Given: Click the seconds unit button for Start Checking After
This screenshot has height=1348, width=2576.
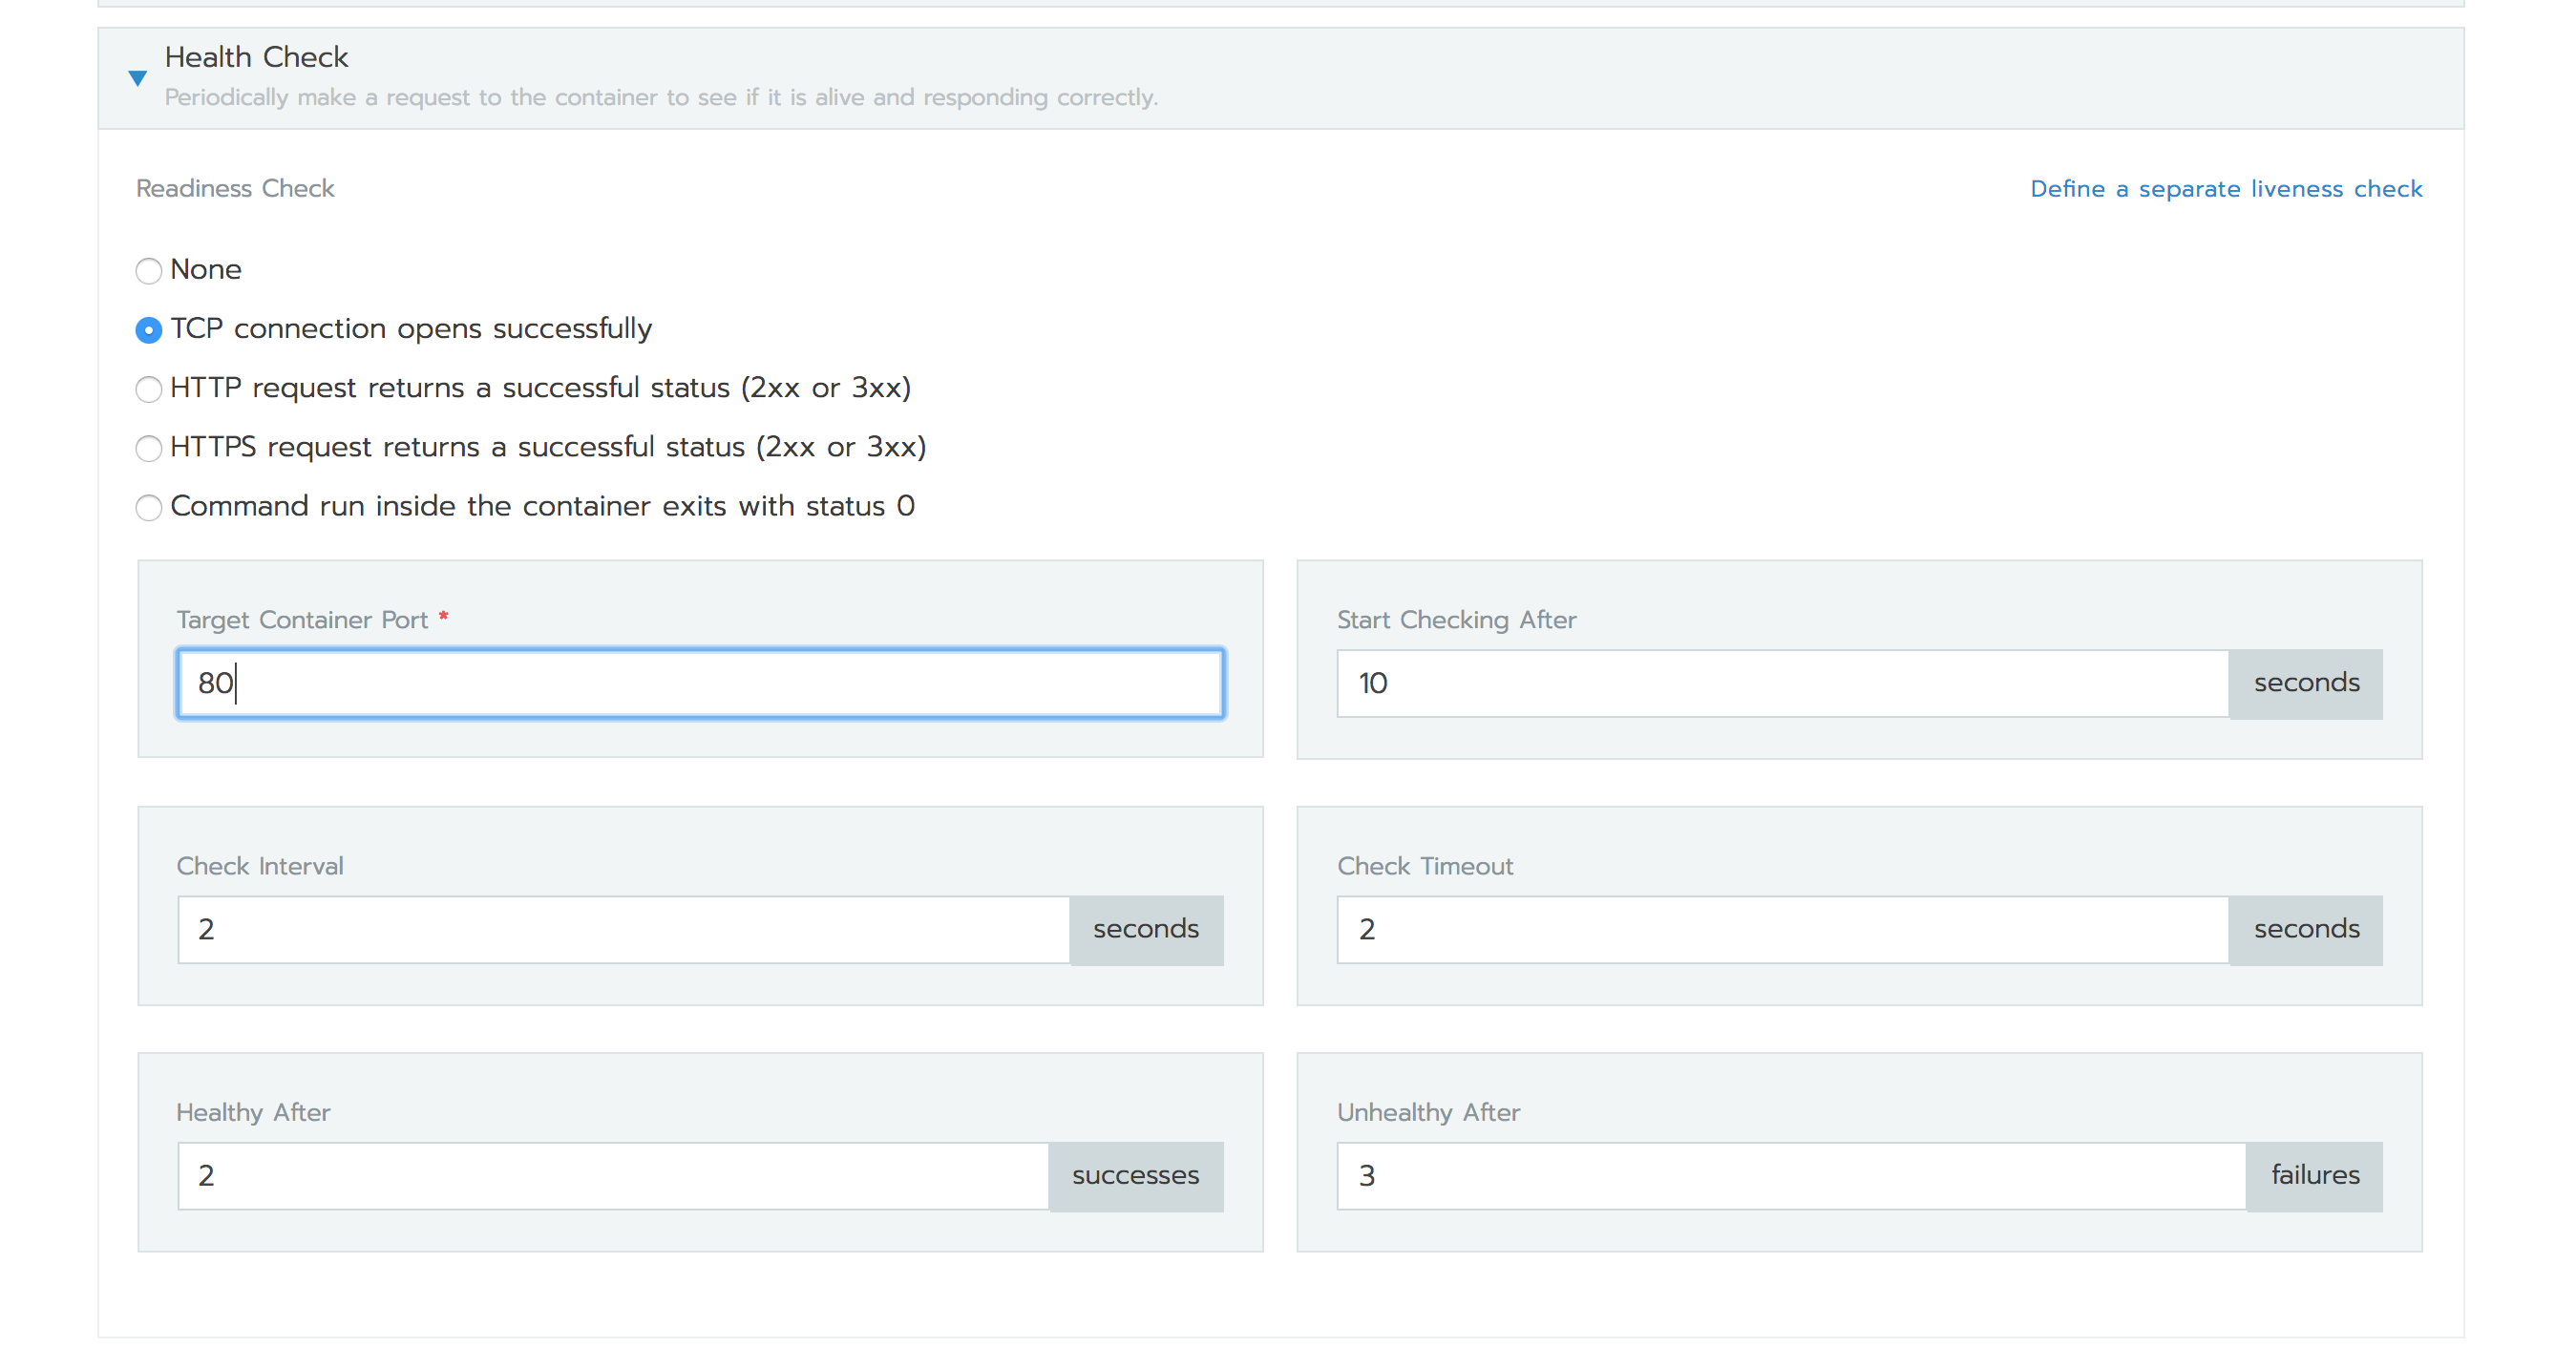Looking at the screenshot, I should tap(2307, 684).
